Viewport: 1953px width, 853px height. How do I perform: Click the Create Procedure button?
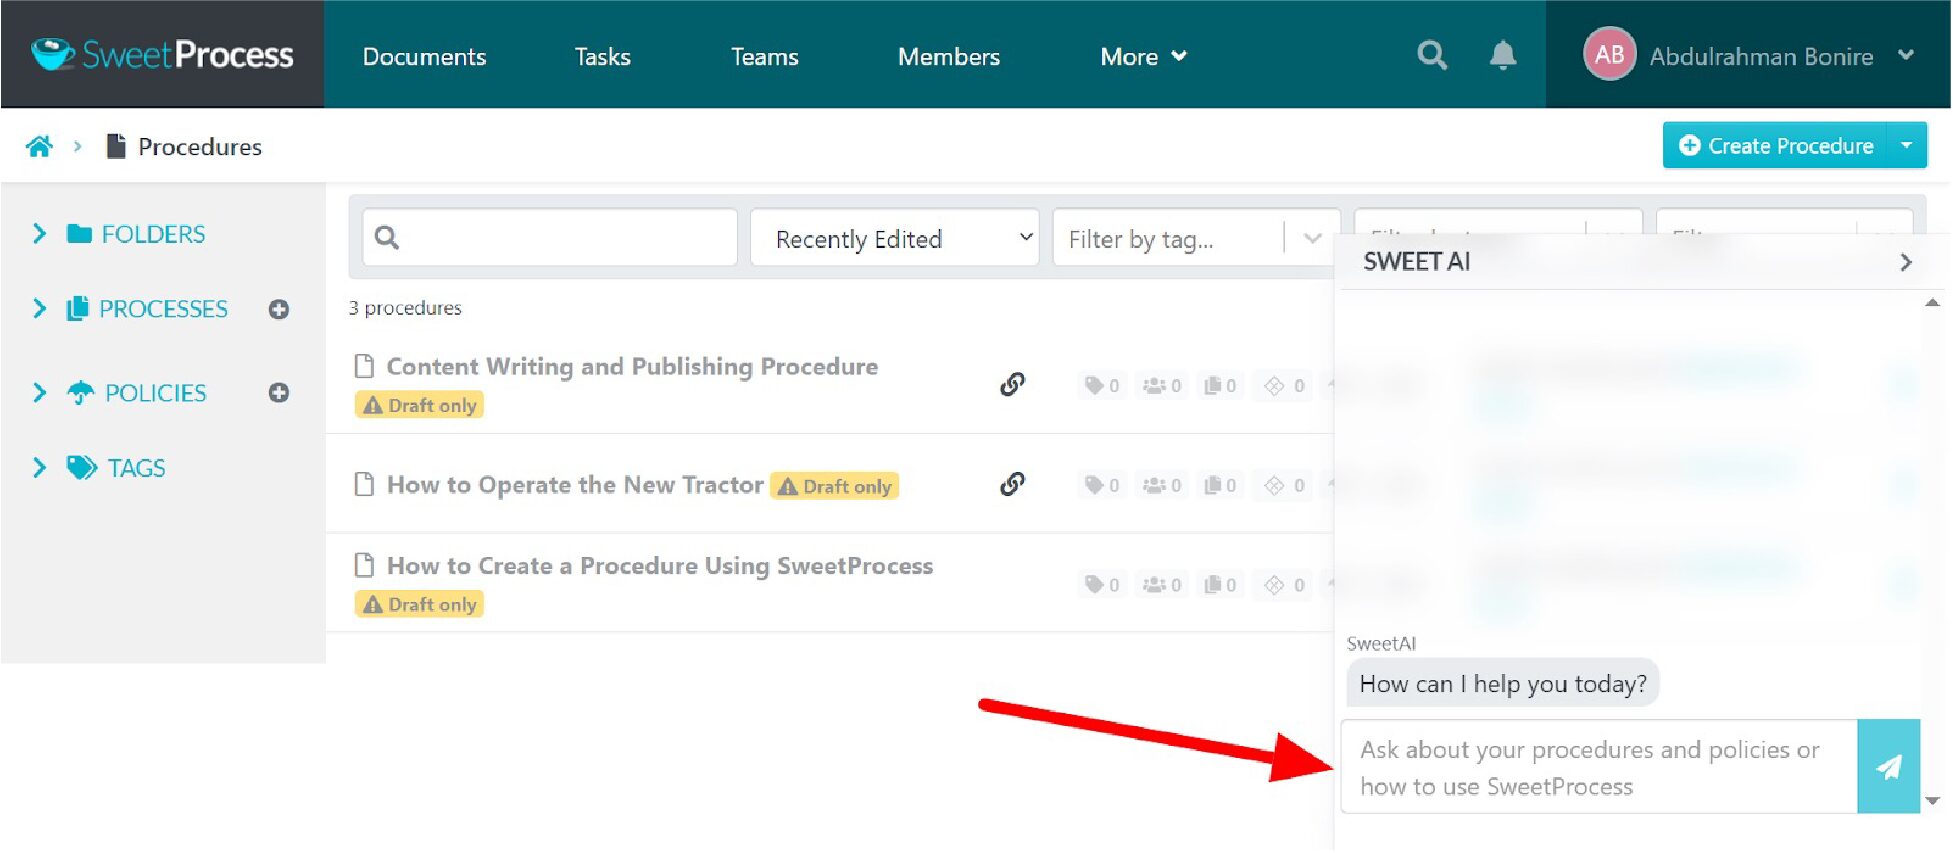pos(1775,146)
